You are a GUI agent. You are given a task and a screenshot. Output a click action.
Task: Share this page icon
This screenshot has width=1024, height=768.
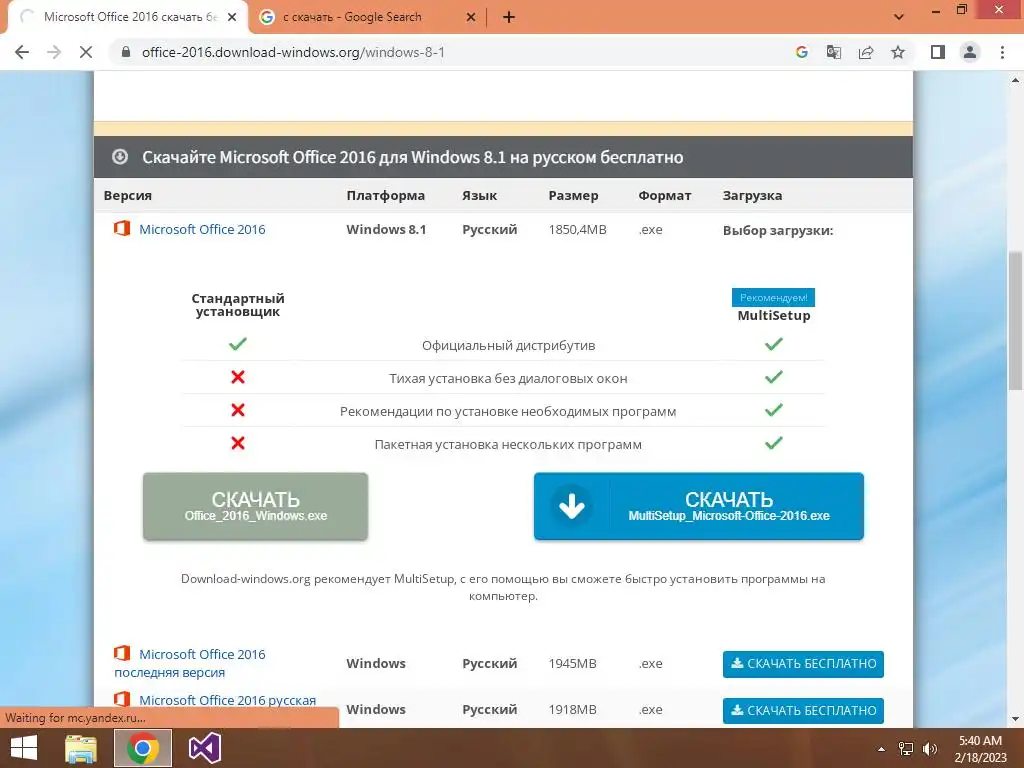point(866,52)
